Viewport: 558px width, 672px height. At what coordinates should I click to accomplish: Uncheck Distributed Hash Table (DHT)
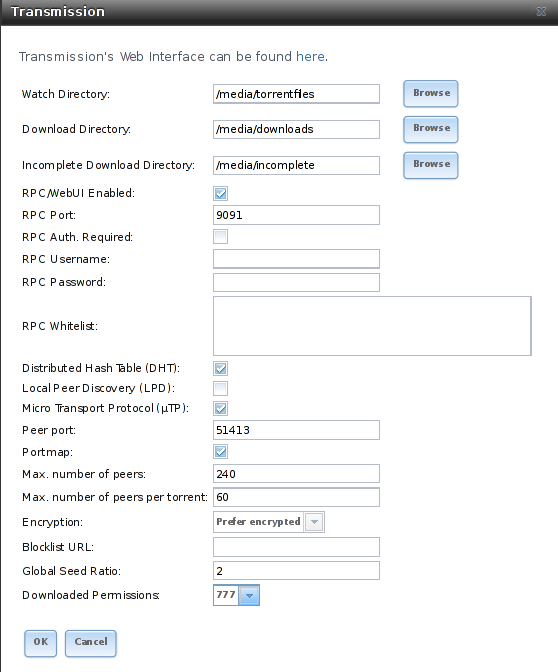(221, 368)
